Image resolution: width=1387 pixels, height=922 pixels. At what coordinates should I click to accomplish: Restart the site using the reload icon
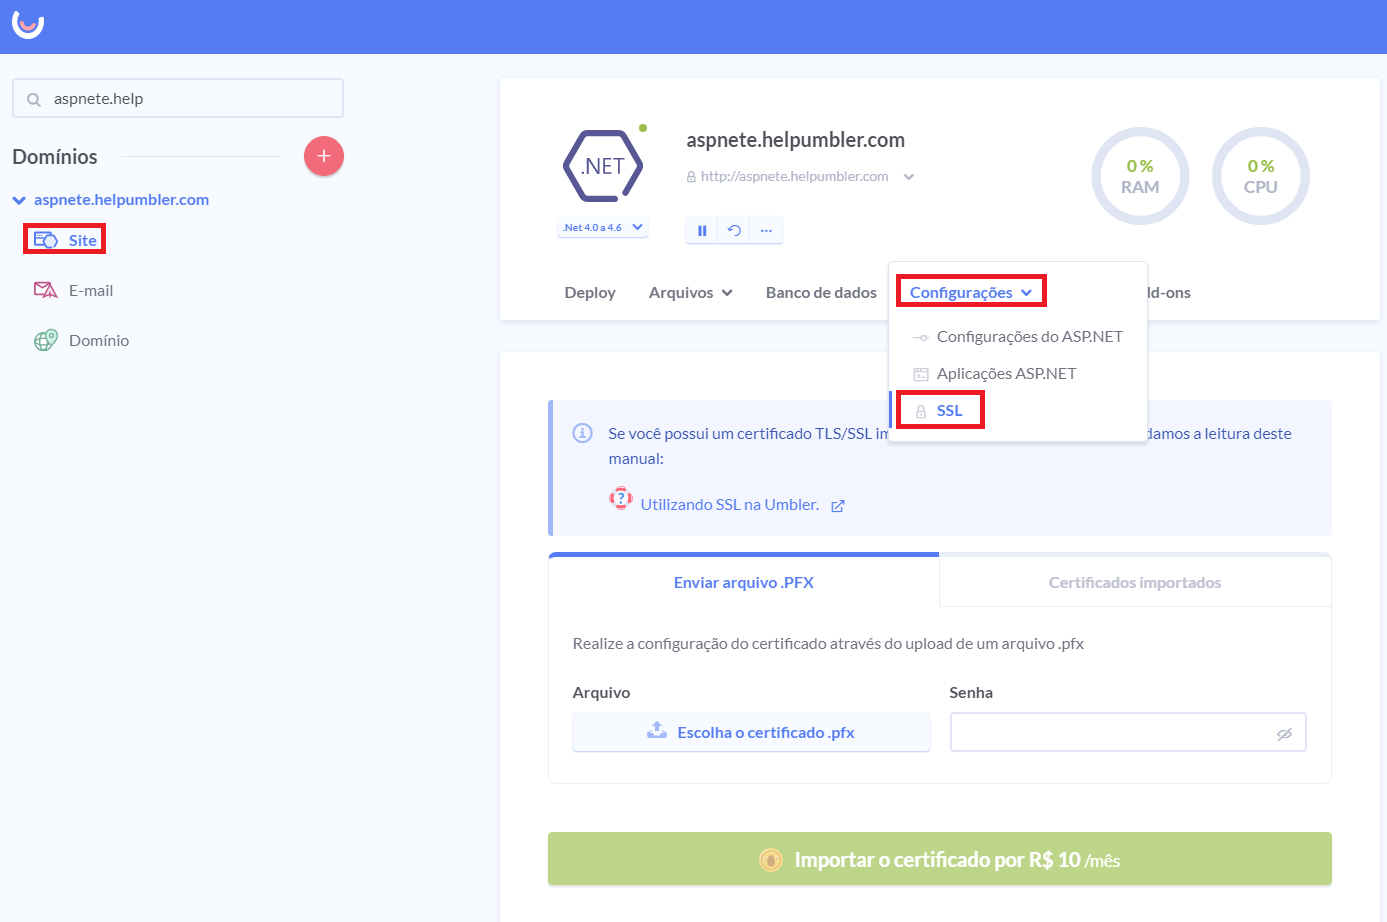734,230
